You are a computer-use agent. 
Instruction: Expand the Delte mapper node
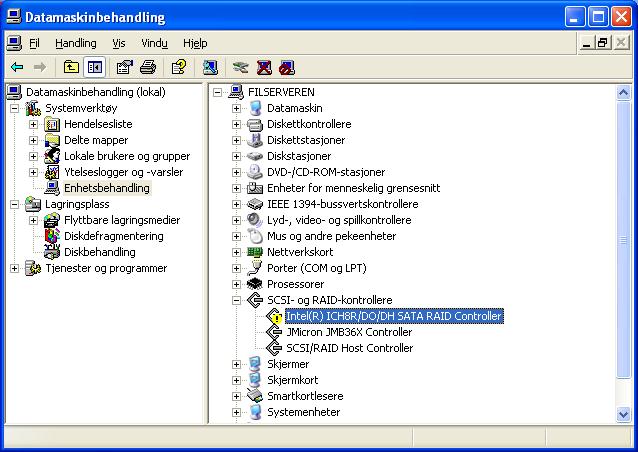click(x=33, y=140)
